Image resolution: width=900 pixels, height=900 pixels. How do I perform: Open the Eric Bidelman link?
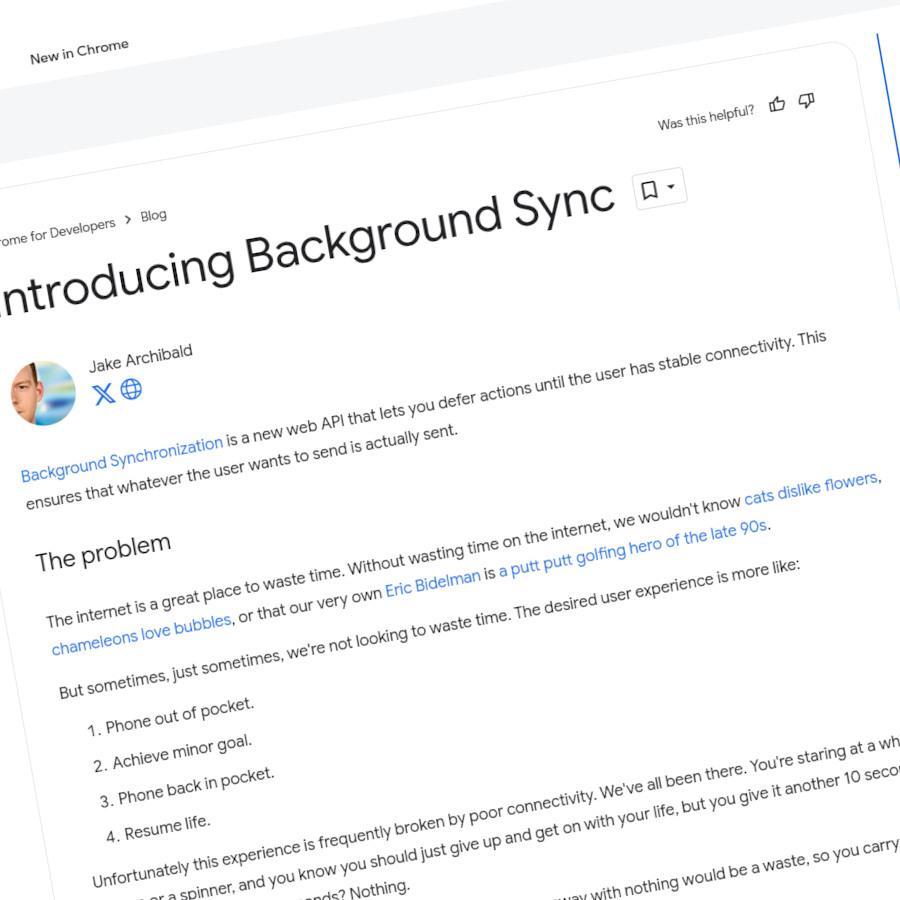click(433, 583)
